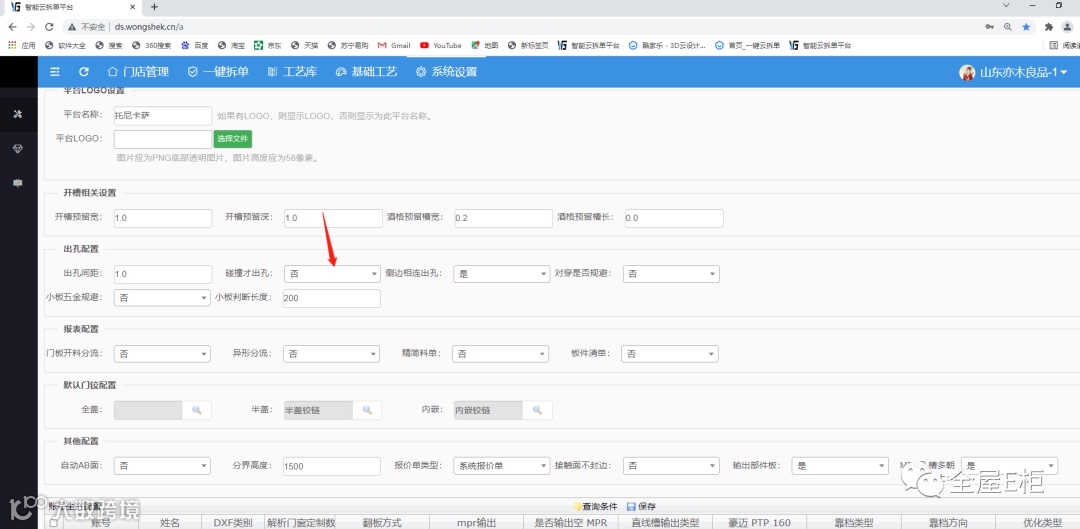Open the 板件清单 dropdown
Screen dimensions: 1080x529
click(670, 353)
